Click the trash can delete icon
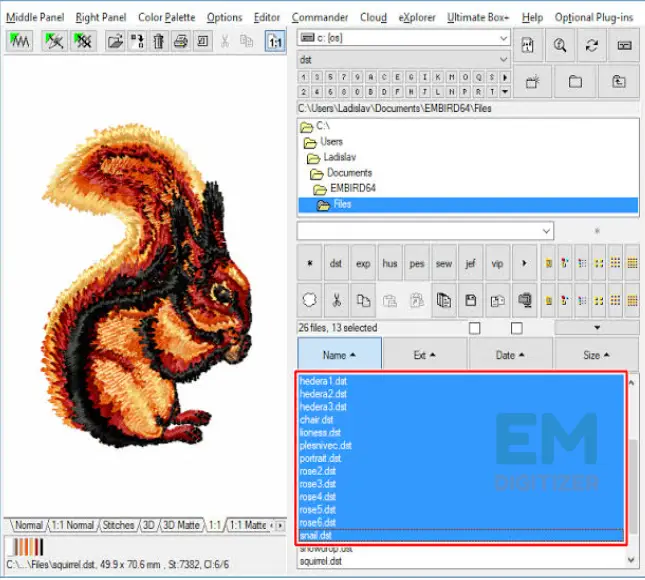The image size is (645, 580). coord(159,41)
